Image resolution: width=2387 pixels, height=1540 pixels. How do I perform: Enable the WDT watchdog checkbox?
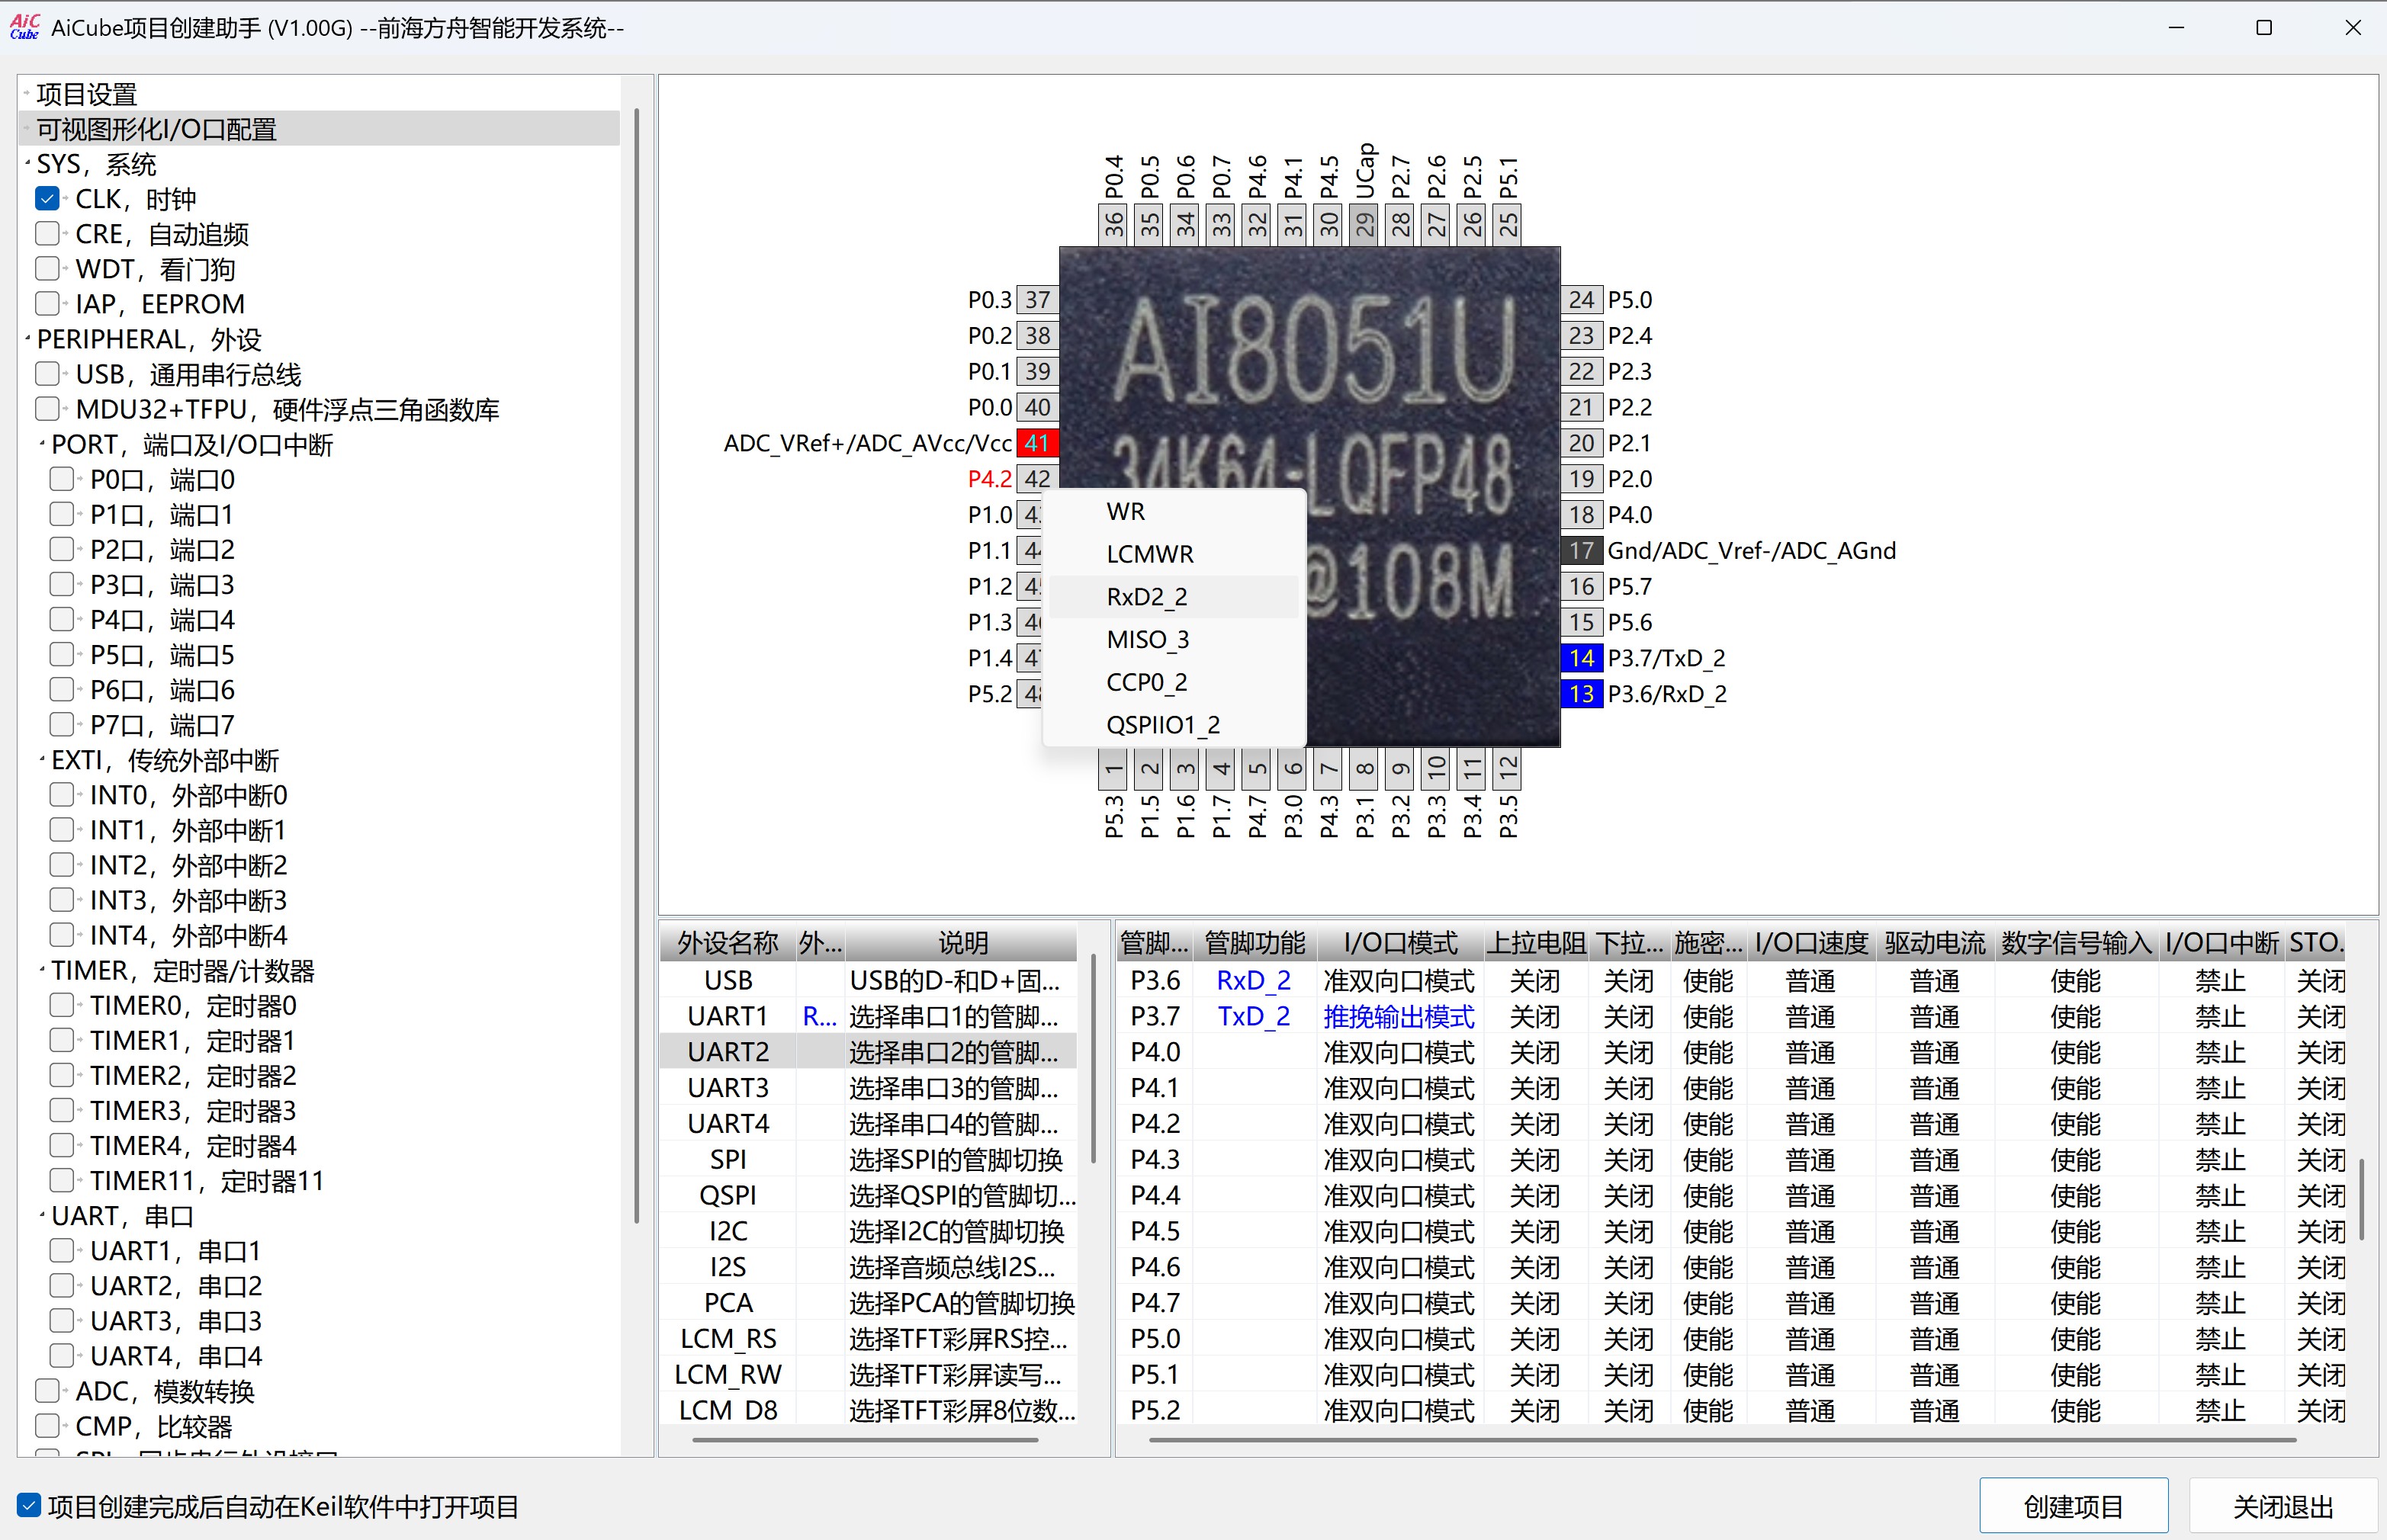47,269
